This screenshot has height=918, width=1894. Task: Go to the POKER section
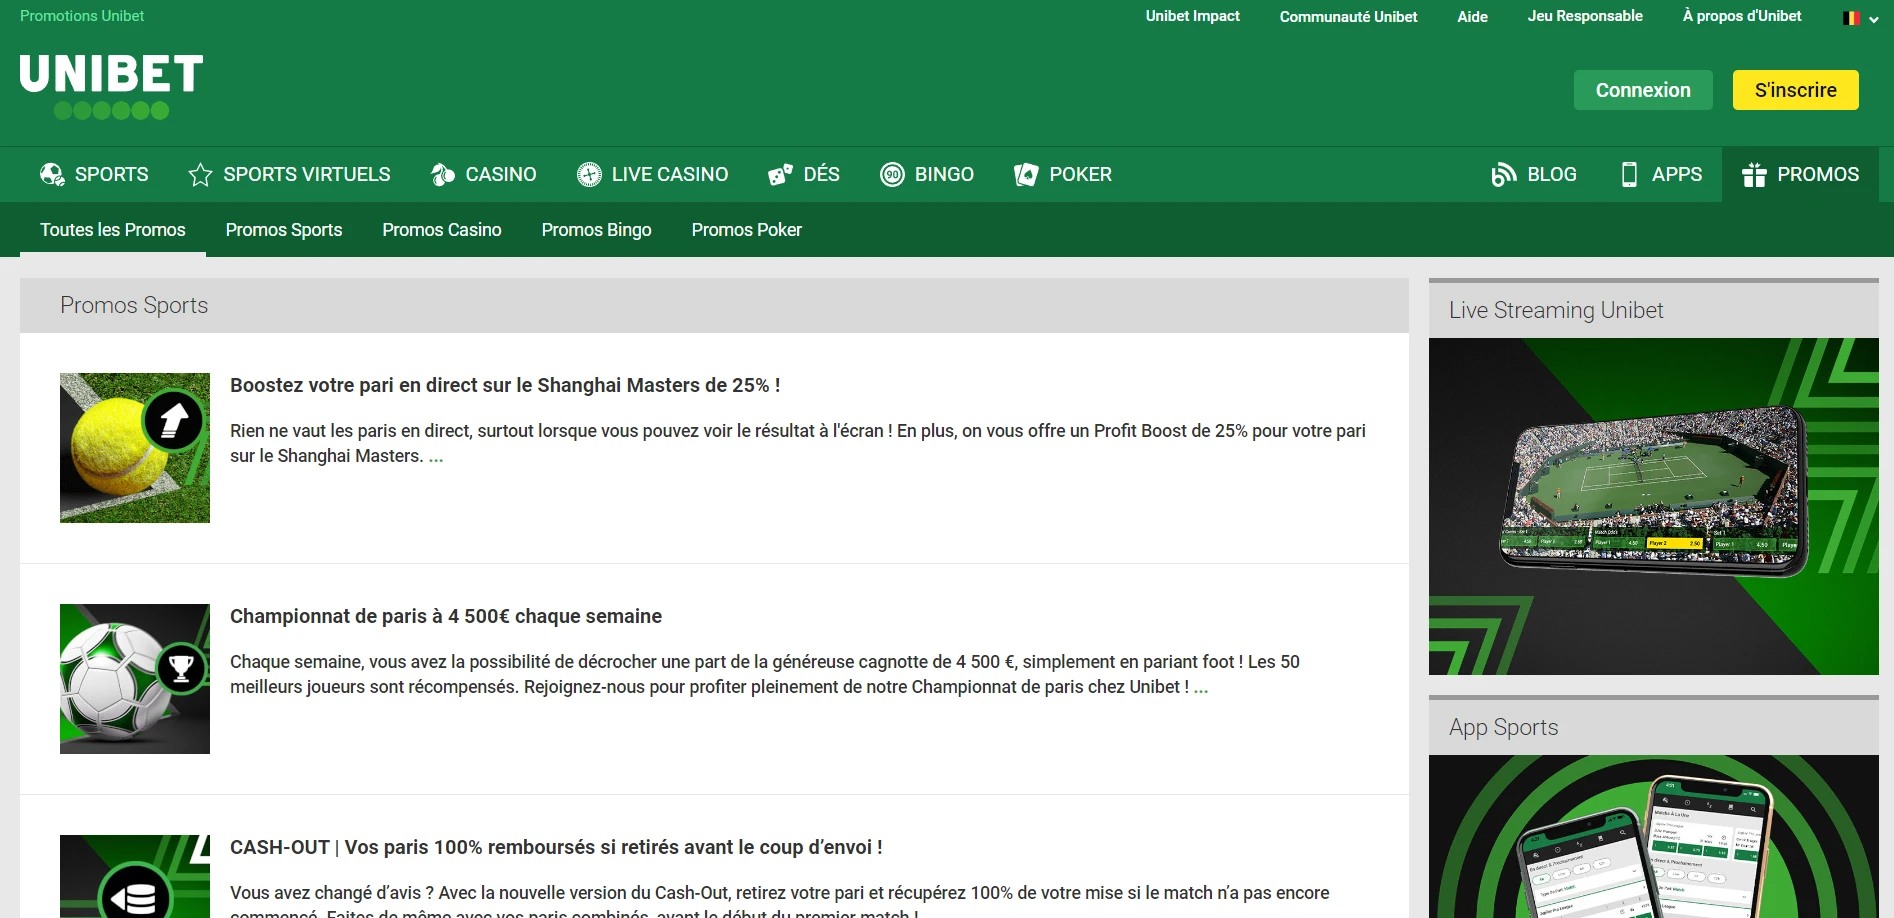tap(1063, 175)
